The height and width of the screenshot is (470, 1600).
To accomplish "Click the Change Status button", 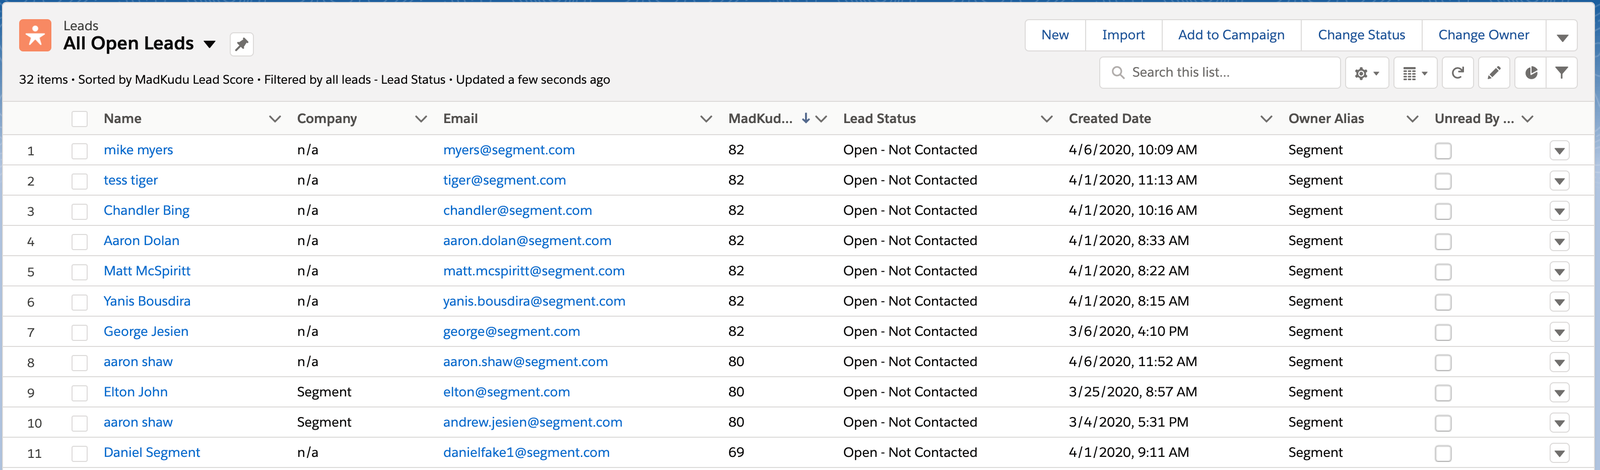I will pos(1361,35).
